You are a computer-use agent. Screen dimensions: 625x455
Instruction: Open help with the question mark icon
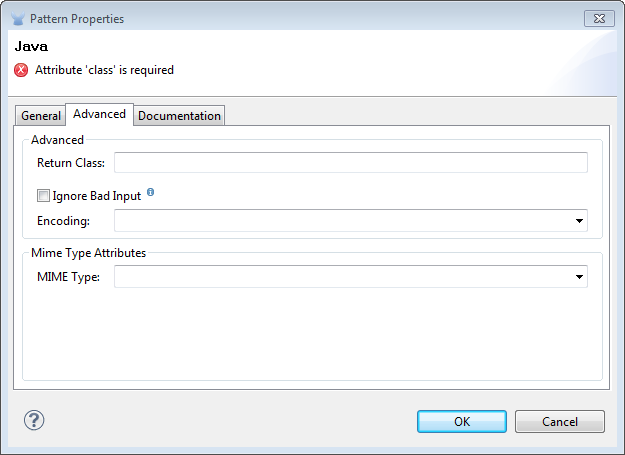tap(34, 420)
